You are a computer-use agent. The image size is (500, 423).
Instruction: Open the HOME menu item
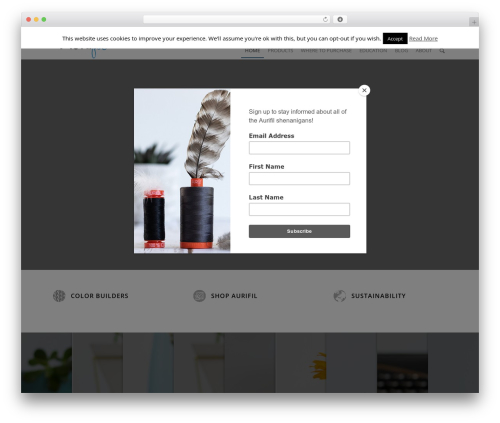tap(252, 51)
